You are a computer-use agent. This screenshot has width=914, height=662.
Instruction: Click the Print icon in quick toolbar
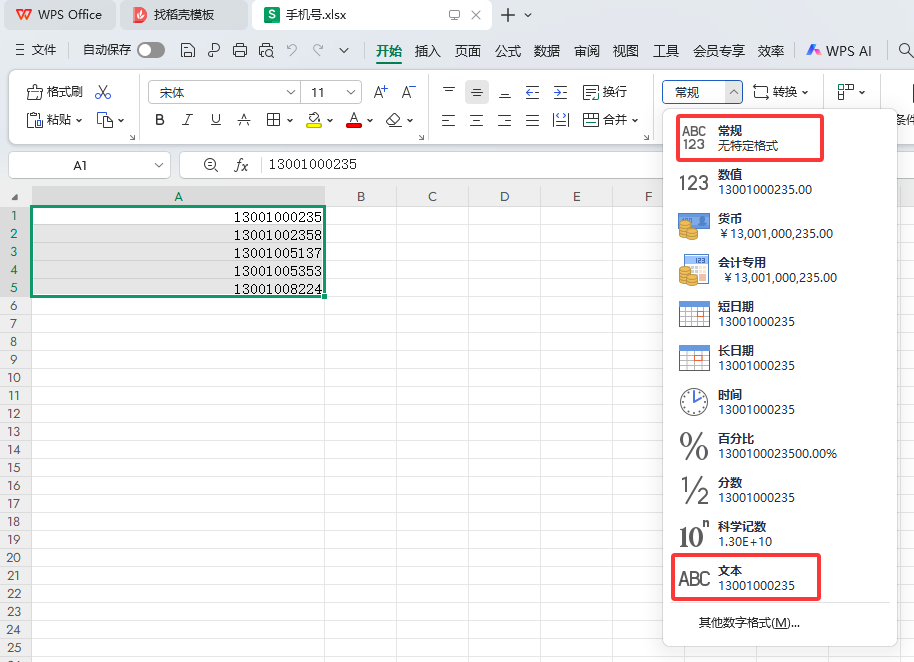(x=240, y=50)
